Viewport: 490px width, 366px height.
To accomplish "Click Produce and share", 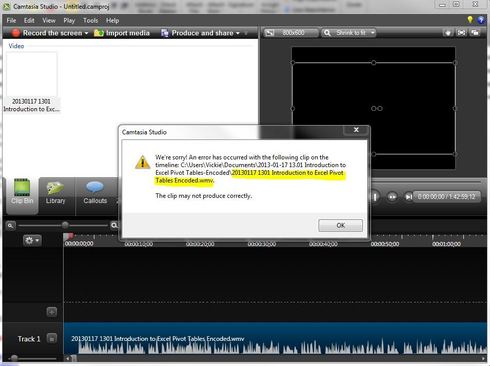I will click(x=197, y=33).
